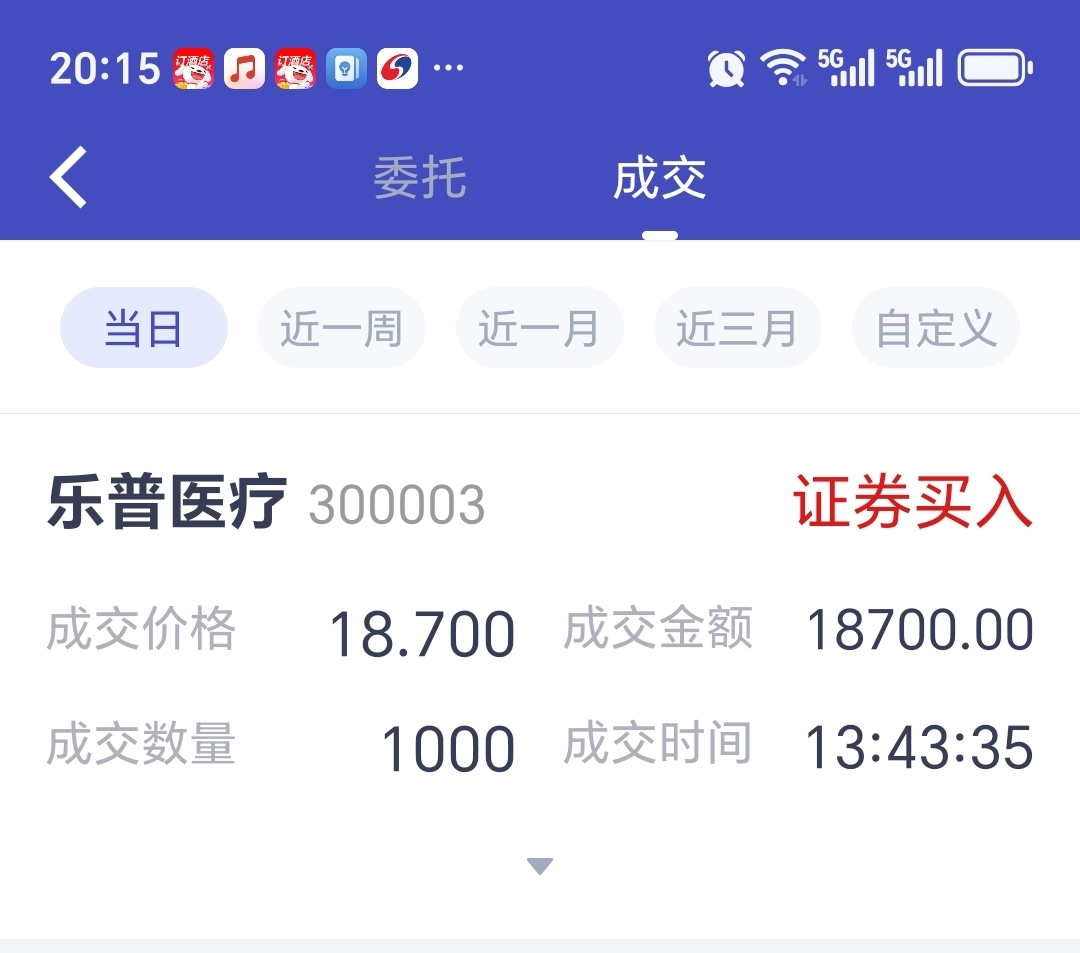Switch to the 委托 tab
1080x953 pixels.
(420, 178)
